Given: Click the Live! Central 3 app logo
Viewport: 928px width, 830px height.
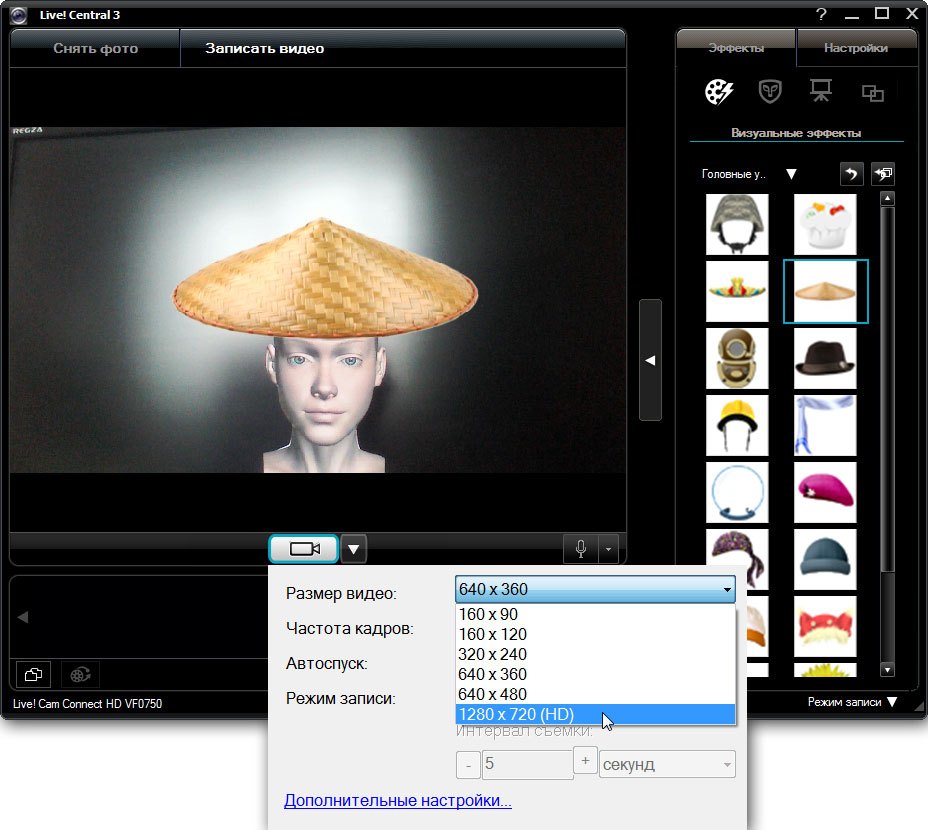Looking at the screenshot, I should (18, 15).
